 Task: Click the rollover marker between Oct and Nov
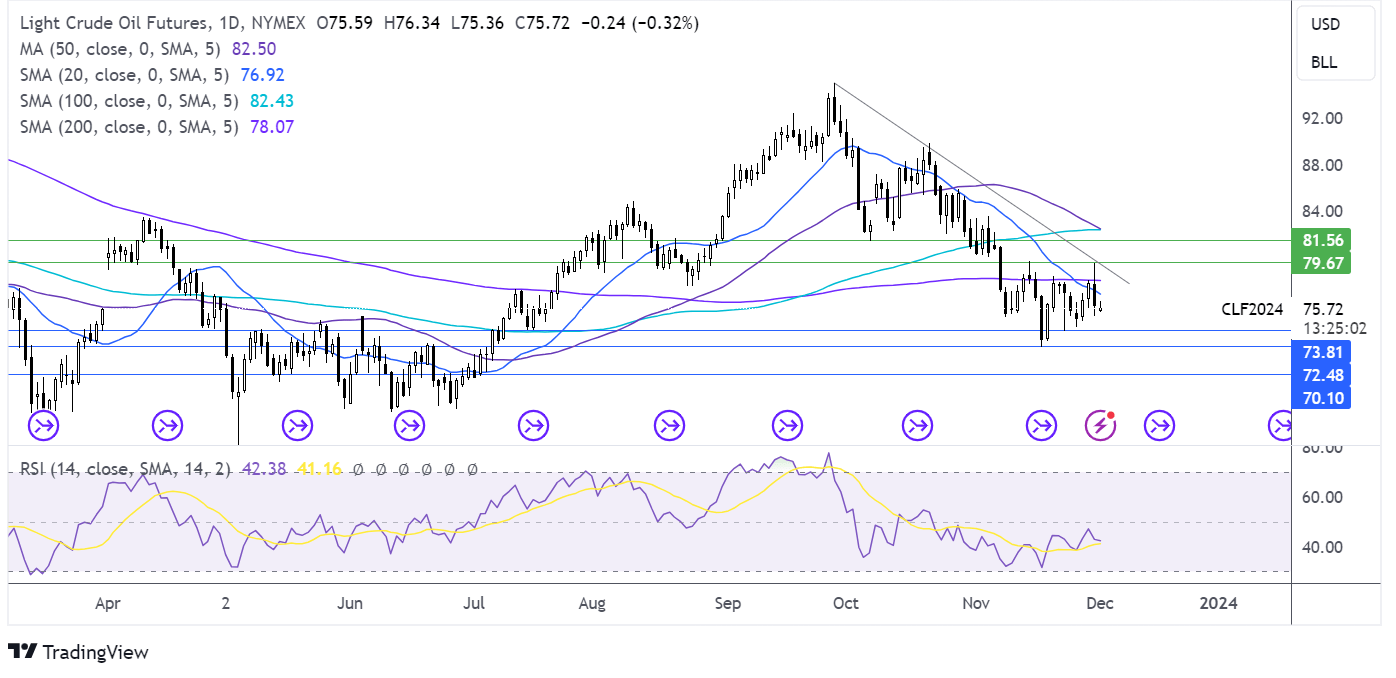coord(917,427)
